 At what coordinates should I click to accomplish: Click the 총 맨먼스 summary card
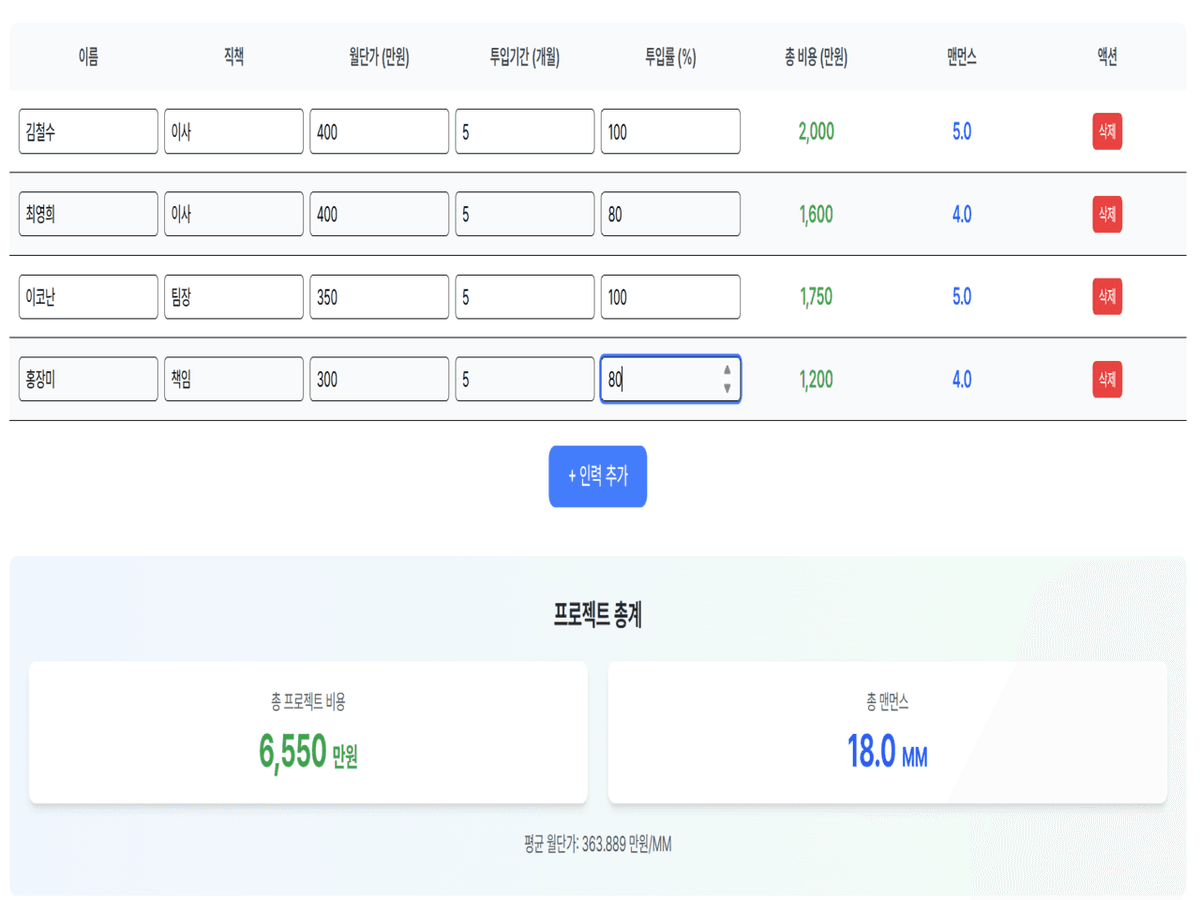887,732
